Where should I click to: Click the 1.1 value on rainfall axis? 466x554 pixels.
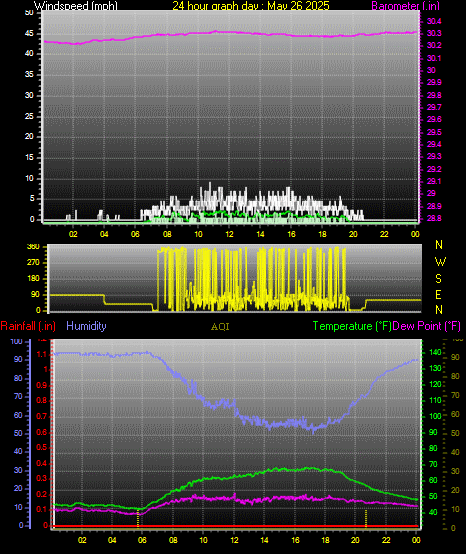(x=42, y=354)
